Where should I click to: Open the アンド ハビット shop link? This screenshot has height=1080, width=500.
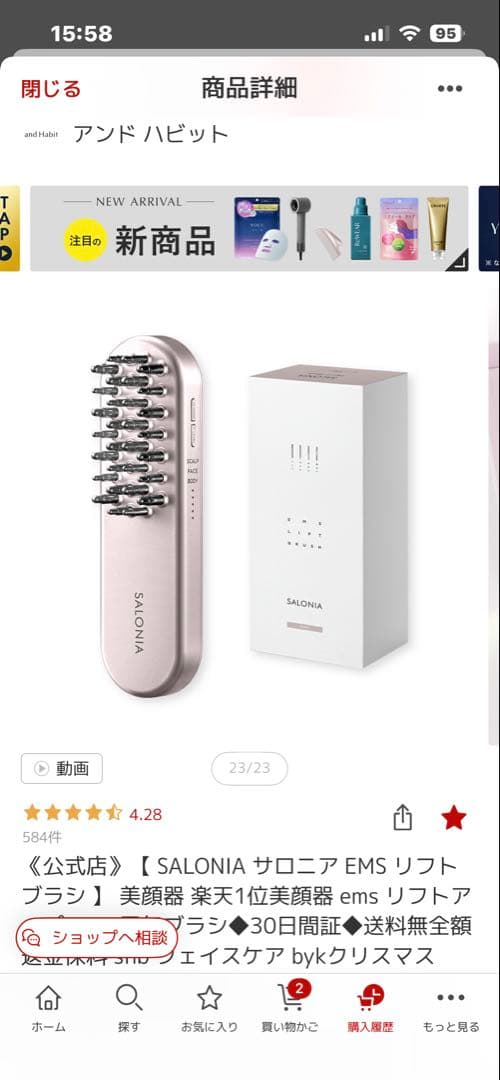pyautogui.click(x=150, y=134)
